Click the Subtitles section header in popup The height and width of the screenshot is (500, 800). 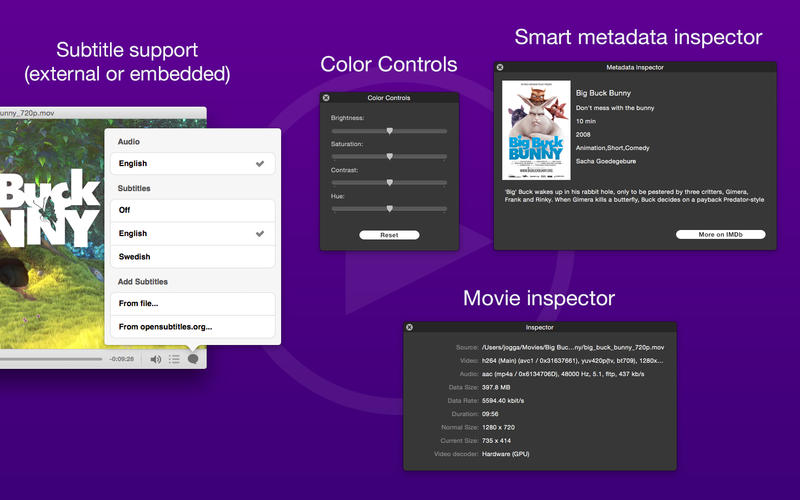pyautogui.click(x=134, y=188)
